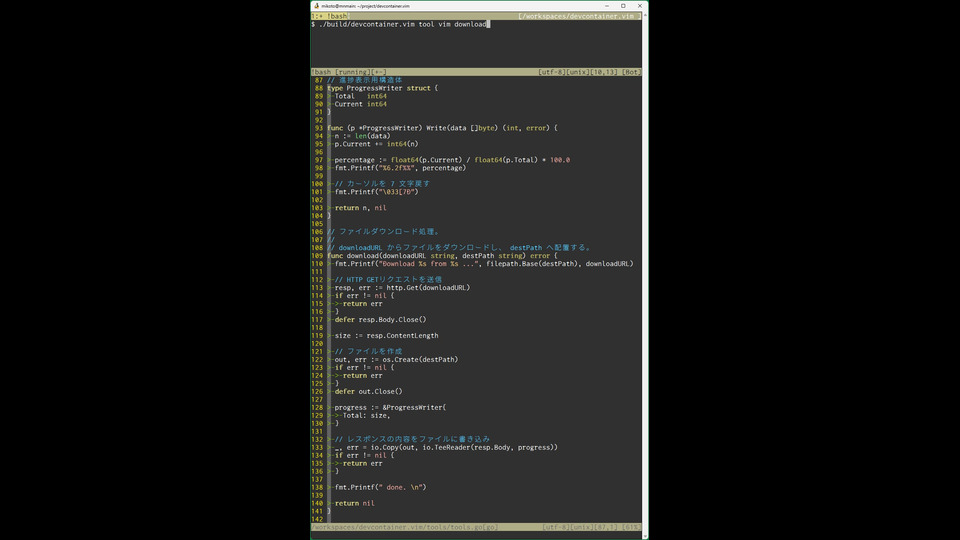Viewport: 960px width, 540px height.
Task: Close the terminal window
Action: (x=640, y=5)
